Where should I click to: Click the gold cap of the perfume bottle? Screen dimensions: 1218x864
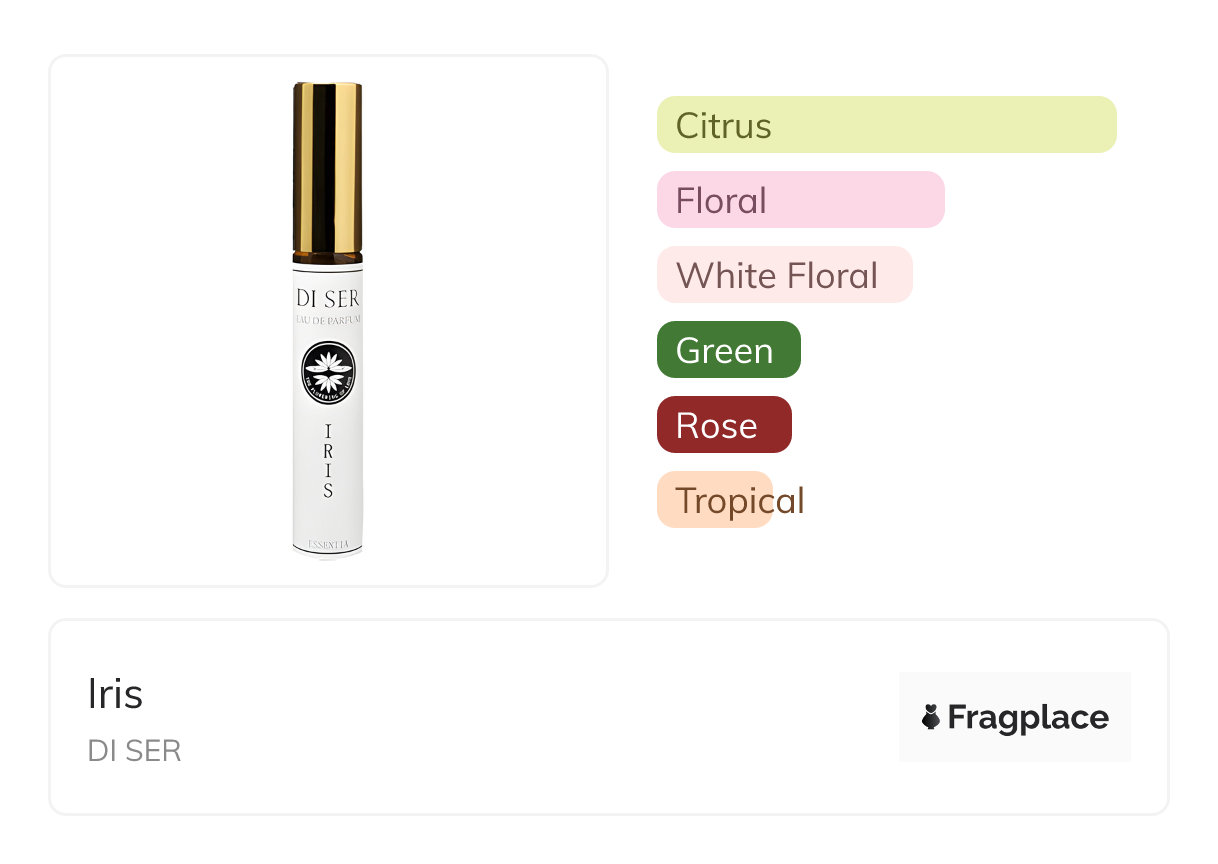pos(327,168)
